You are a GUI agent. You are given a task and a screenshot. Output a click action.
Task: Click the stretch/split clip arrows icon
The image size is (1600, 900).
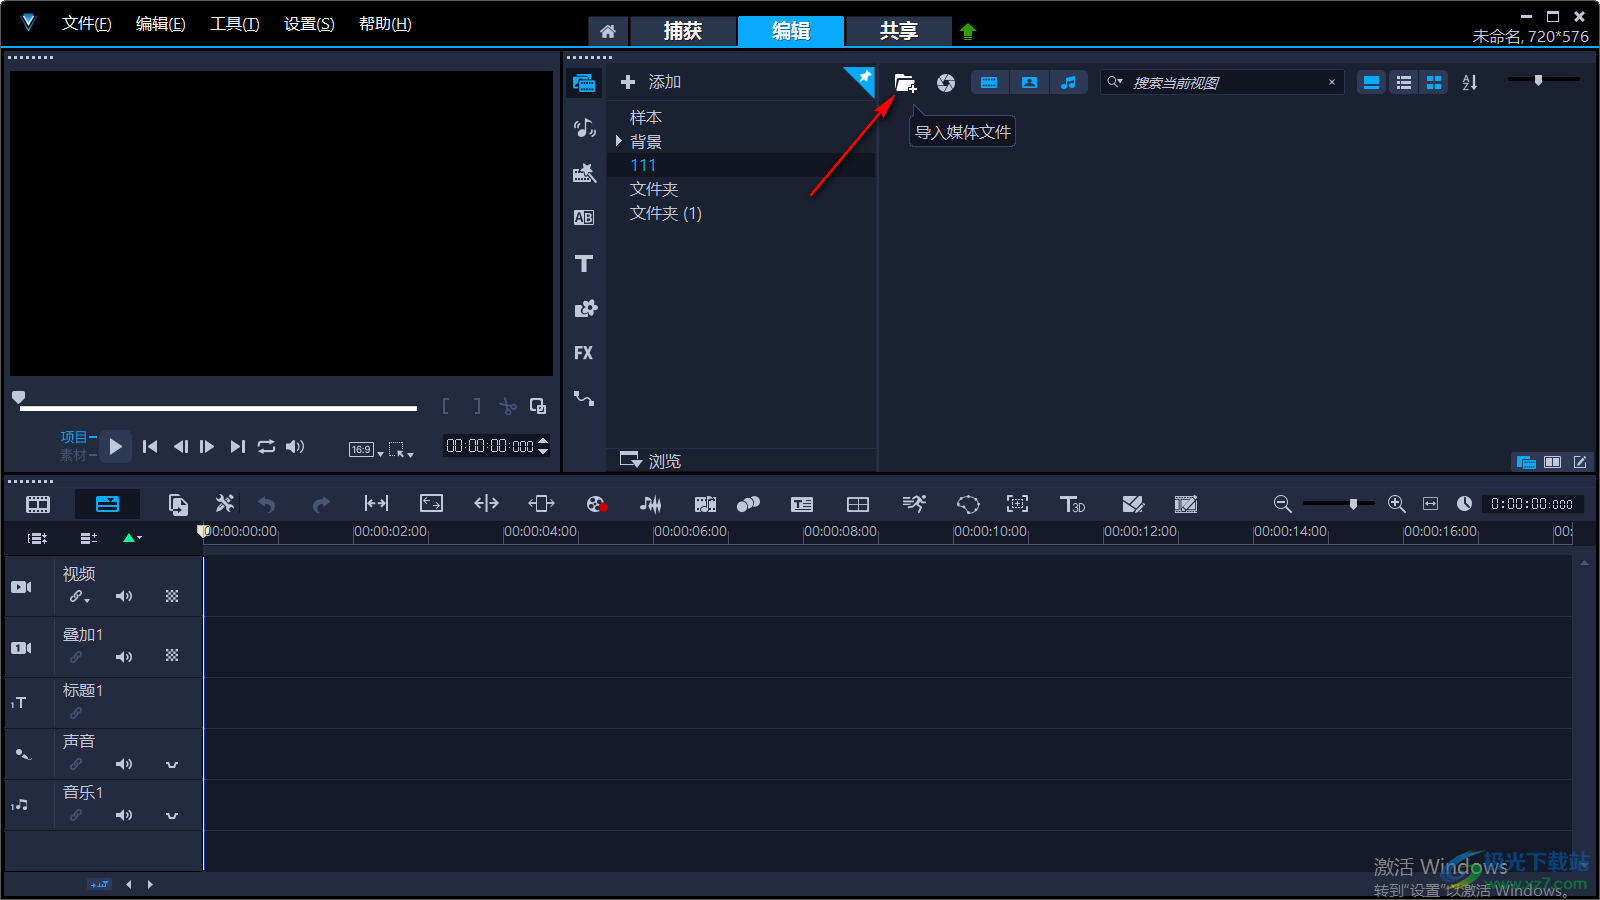486,504
